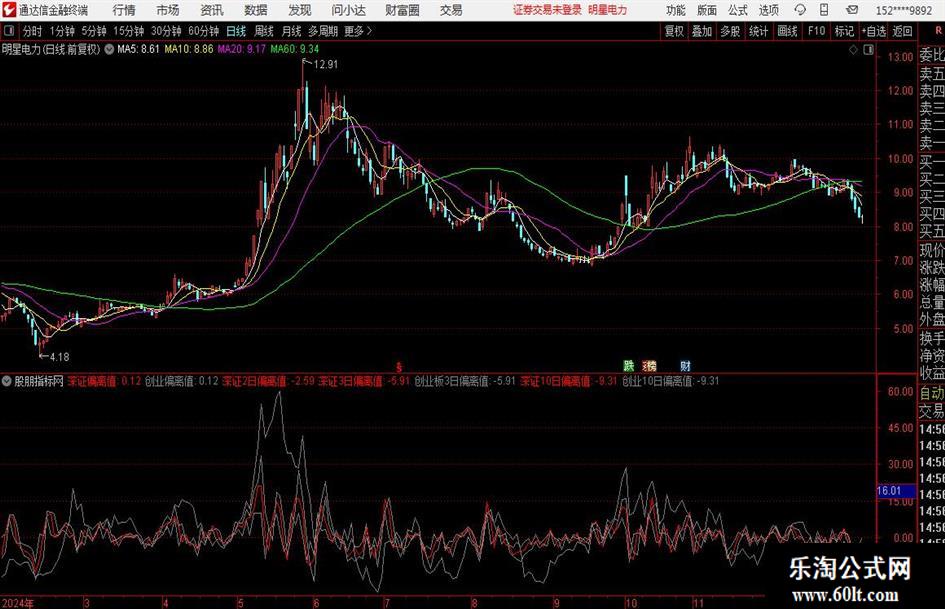Click the 画线 draw line toolbar button
The height and width of the screenshot is (609, 945).
787,31
